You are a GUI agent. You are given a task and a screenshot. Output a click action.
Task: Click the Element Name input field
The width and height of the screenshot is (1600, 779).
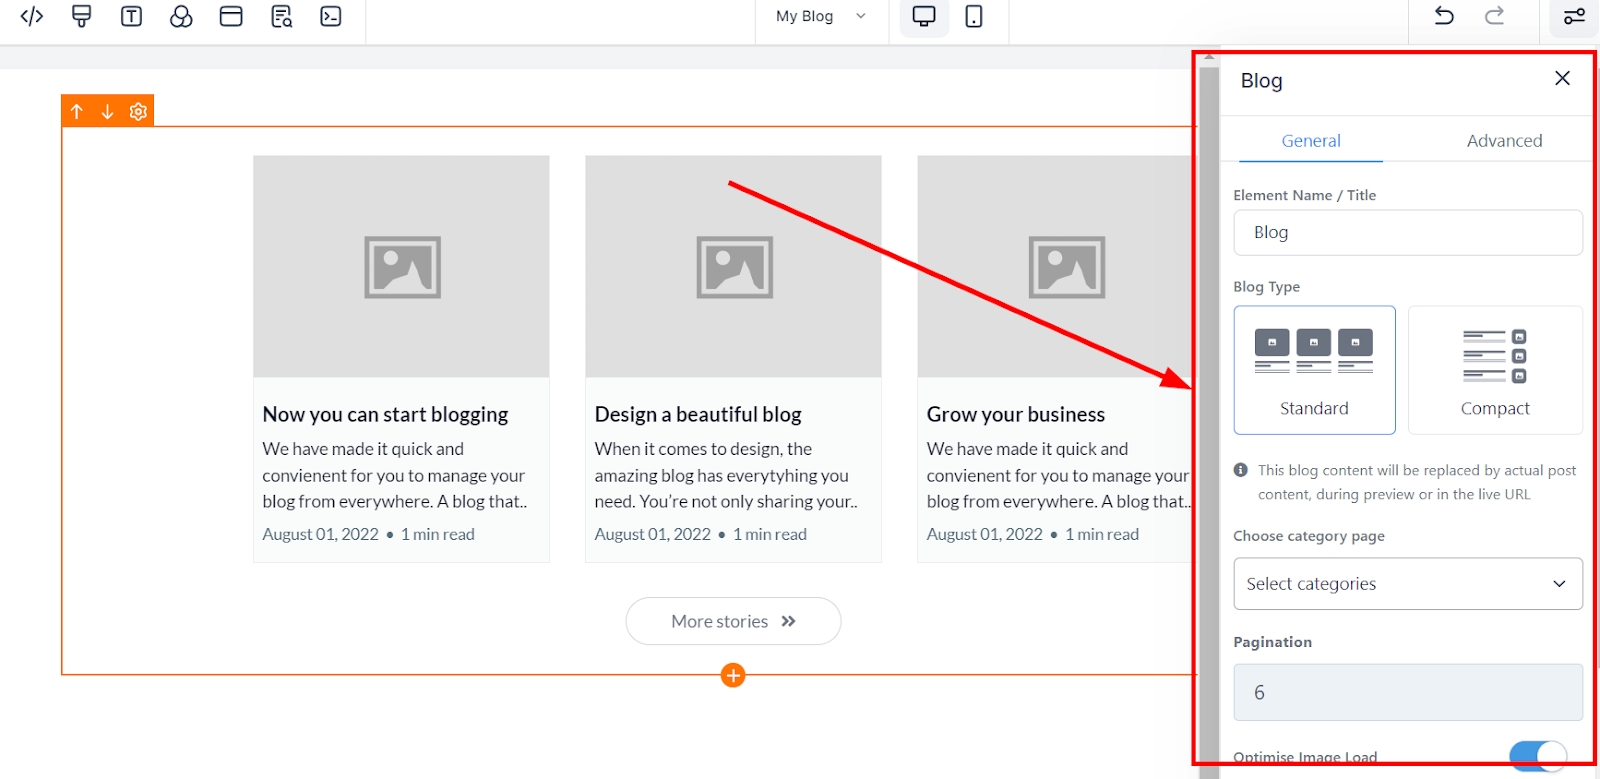pyautogui.click(x=1407, y=232)
